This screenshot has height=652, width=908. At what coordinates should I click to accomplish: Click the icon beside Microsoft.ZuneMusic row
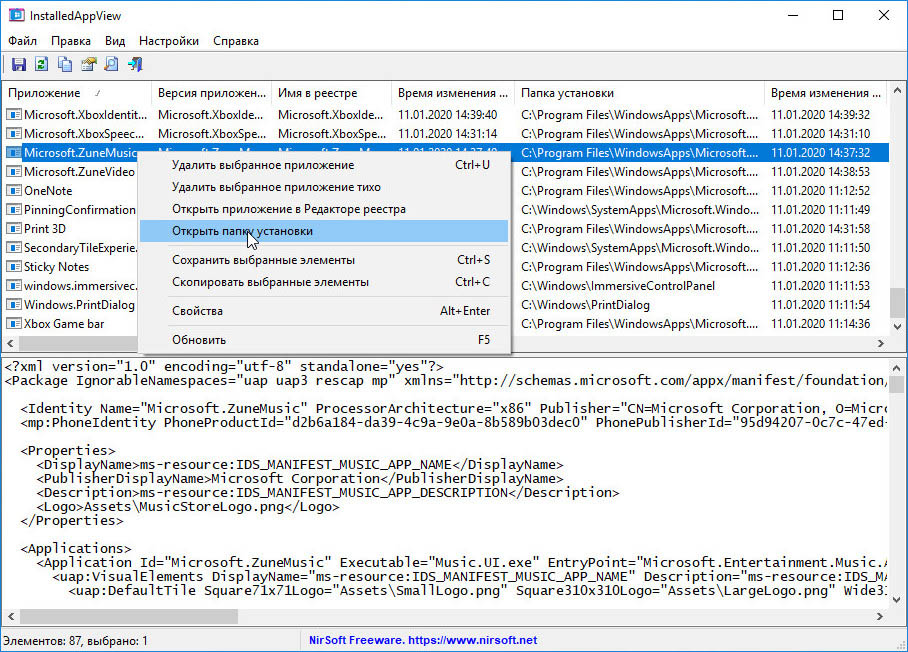pyautogui.click(x=14, y=153)
